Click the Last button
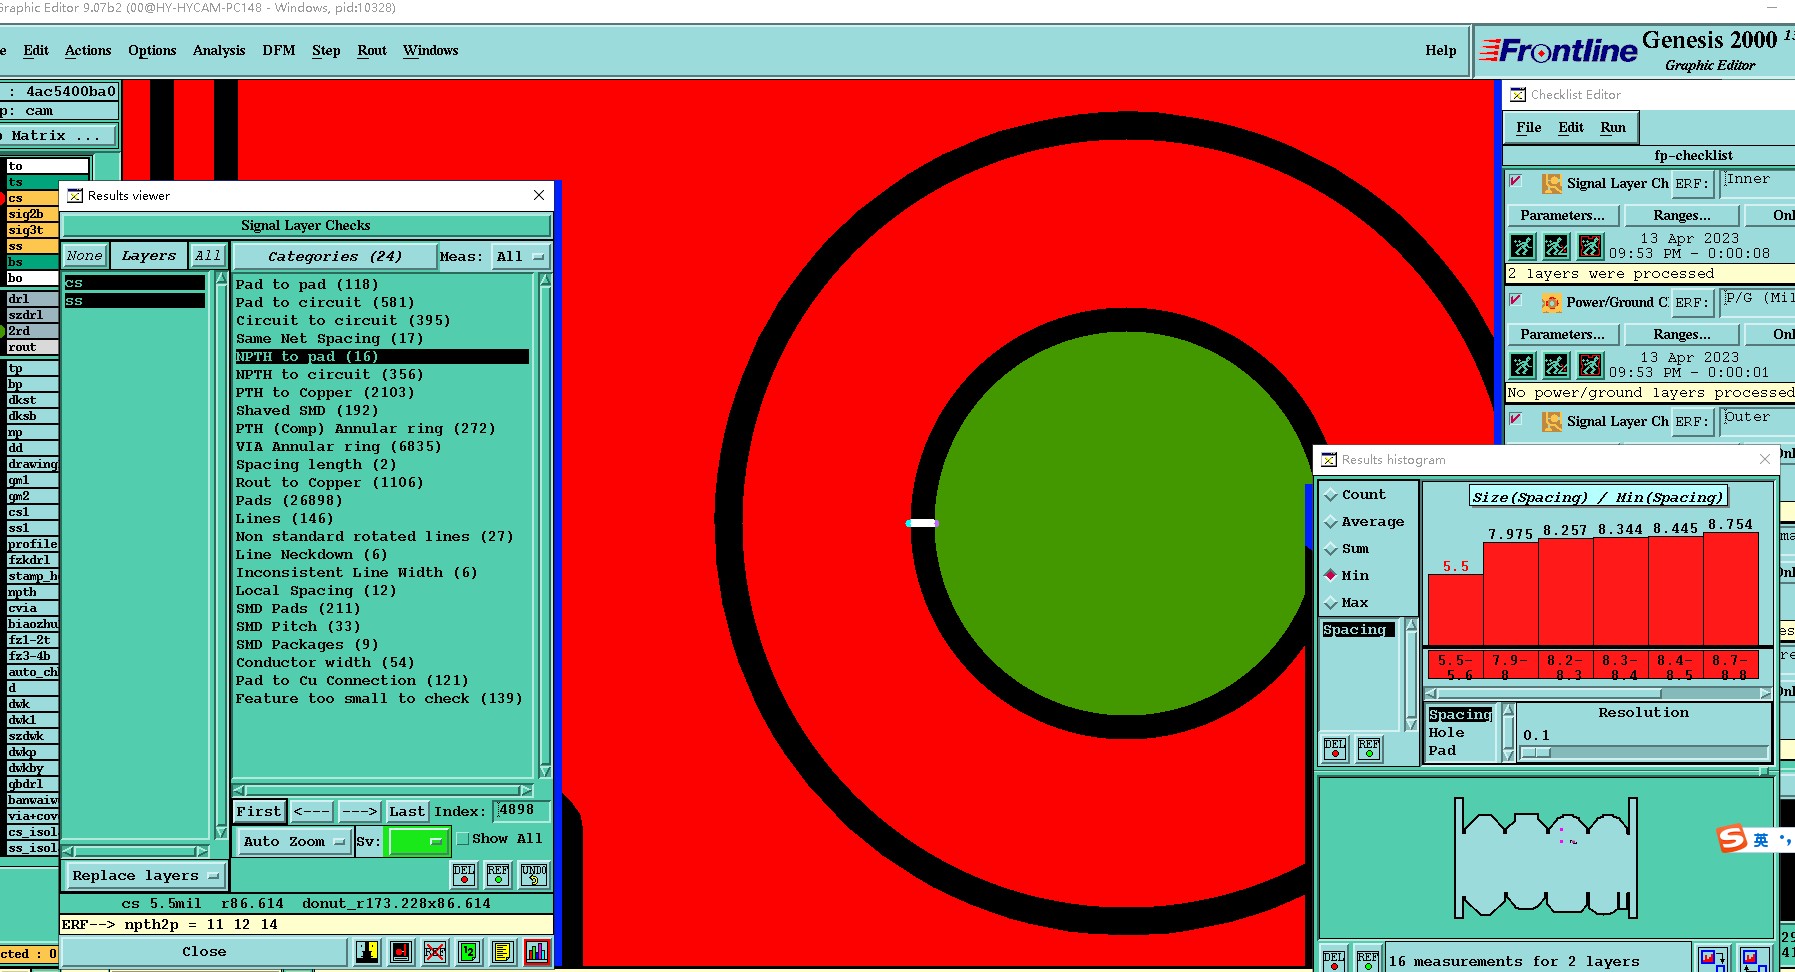1795x972 pixels. (x=407, y=812)
